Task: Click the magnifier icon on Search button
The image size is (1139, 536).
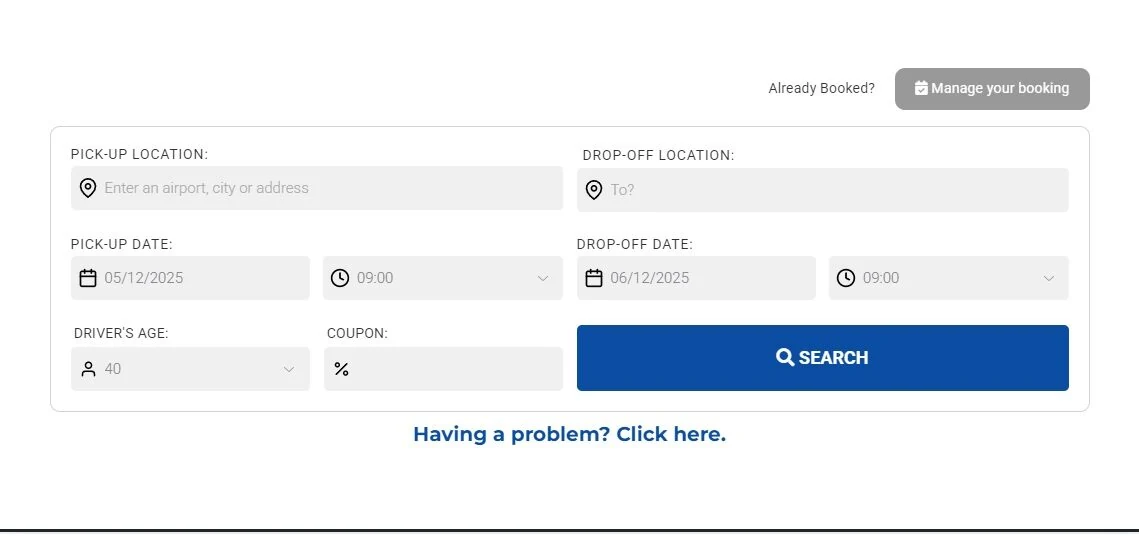Action: click(785, 357)
